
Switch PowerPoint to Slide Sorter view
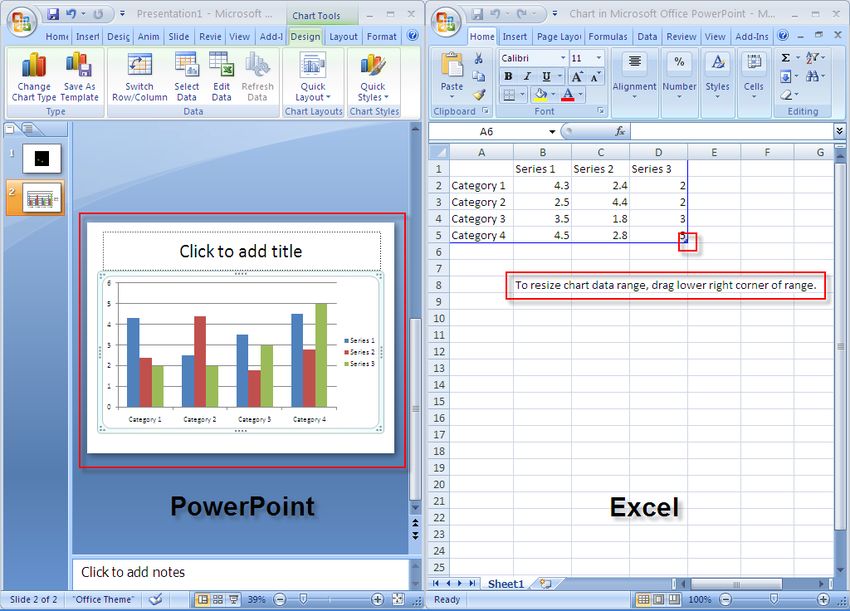click(x=218, y=599)
